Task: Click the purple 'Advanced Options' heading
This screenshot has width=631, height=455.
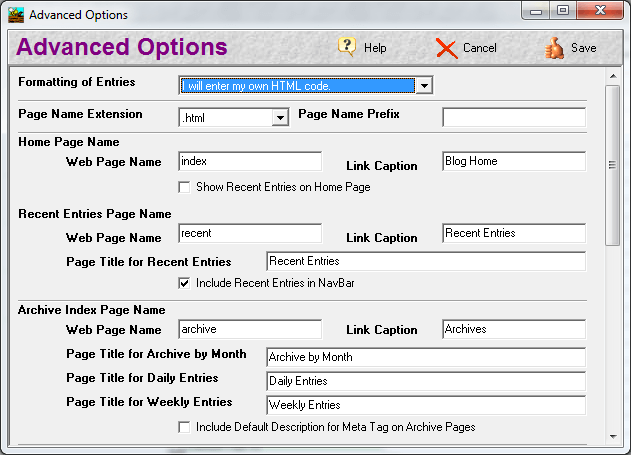Action: [122, 47]
